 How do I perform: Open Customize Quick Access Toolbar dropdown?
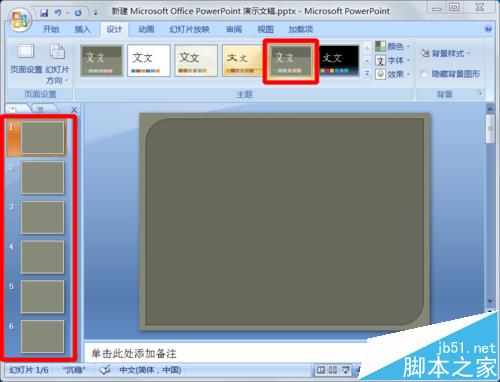coord(96,13)
